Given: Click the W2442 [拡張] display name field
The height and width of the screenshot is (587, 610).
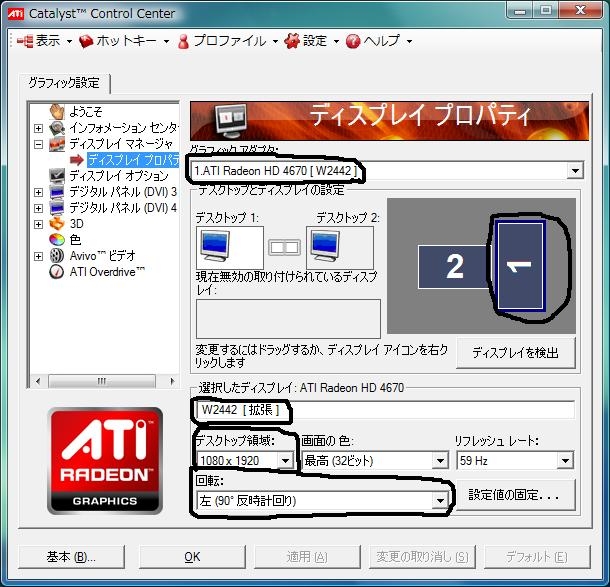Looking at the screenshot, I should pyautogui.click(x=385, y=410).
